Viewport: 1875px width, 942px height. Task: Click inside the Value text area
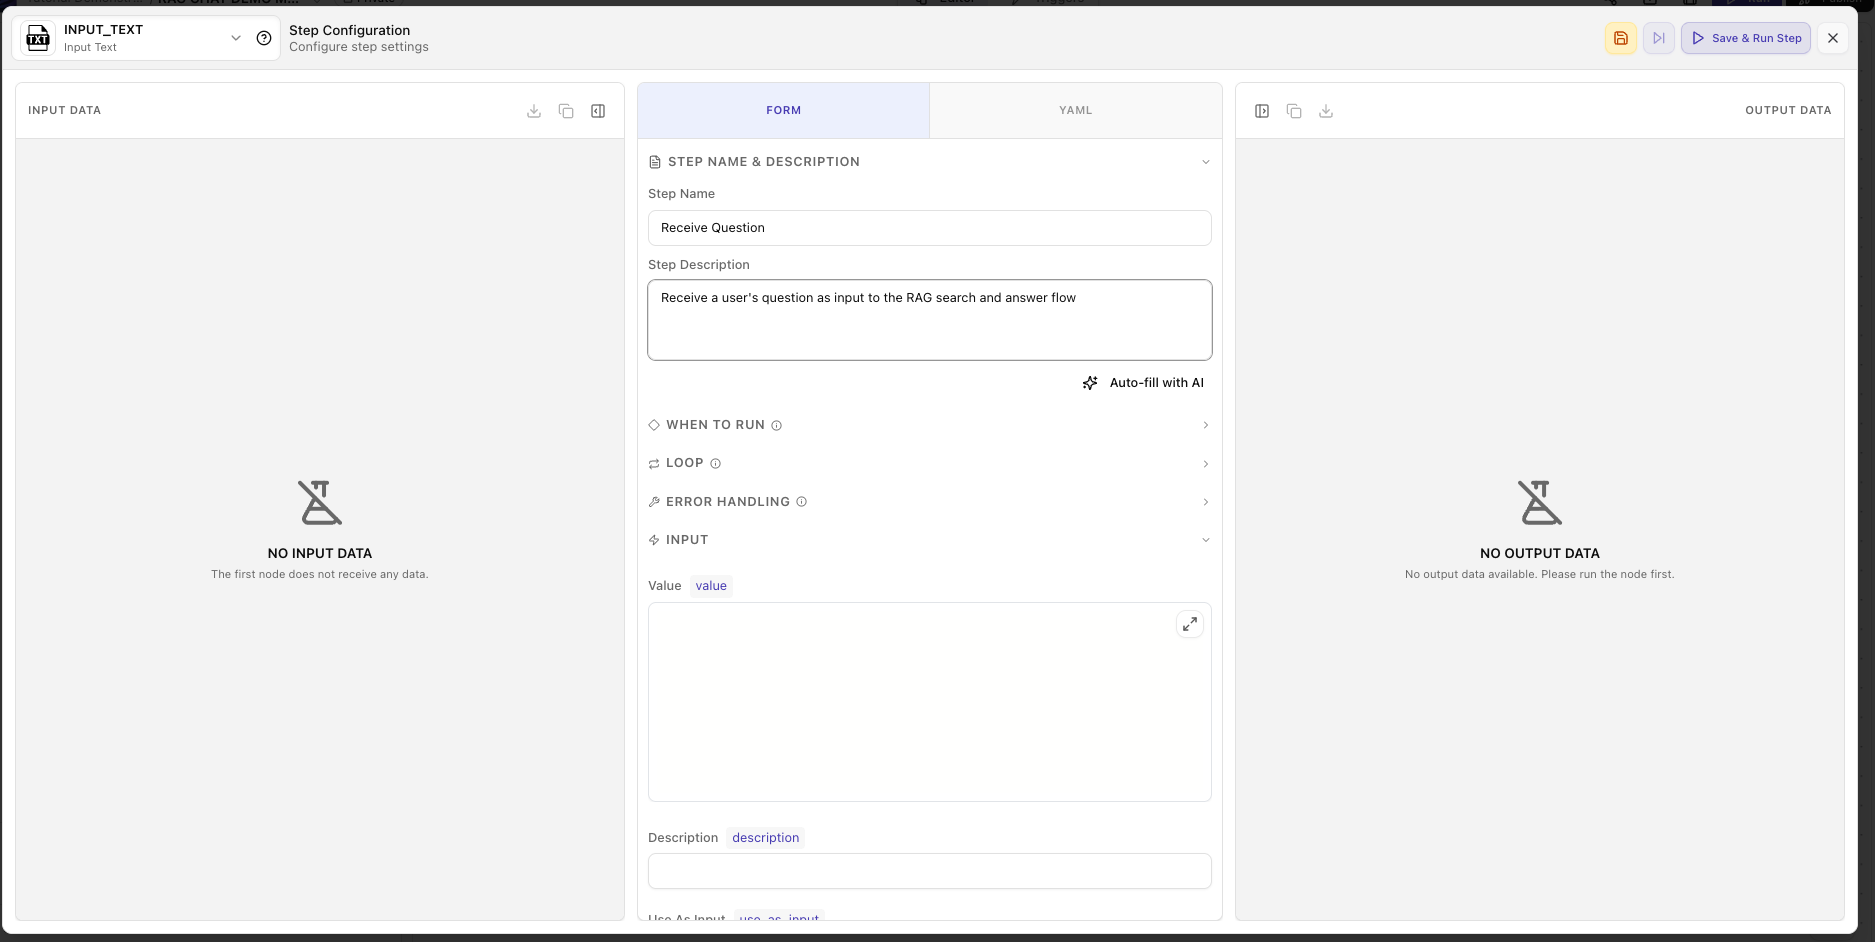pos(930,702)
